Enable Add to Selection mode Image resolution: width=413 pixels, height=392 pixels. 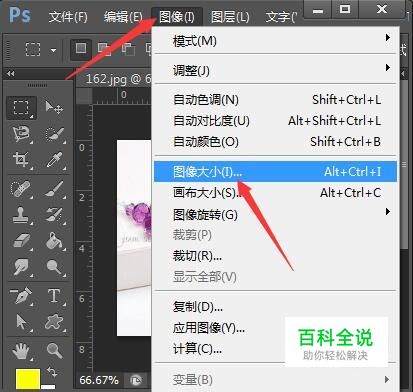pyautogui.click(x=104, y=49)
